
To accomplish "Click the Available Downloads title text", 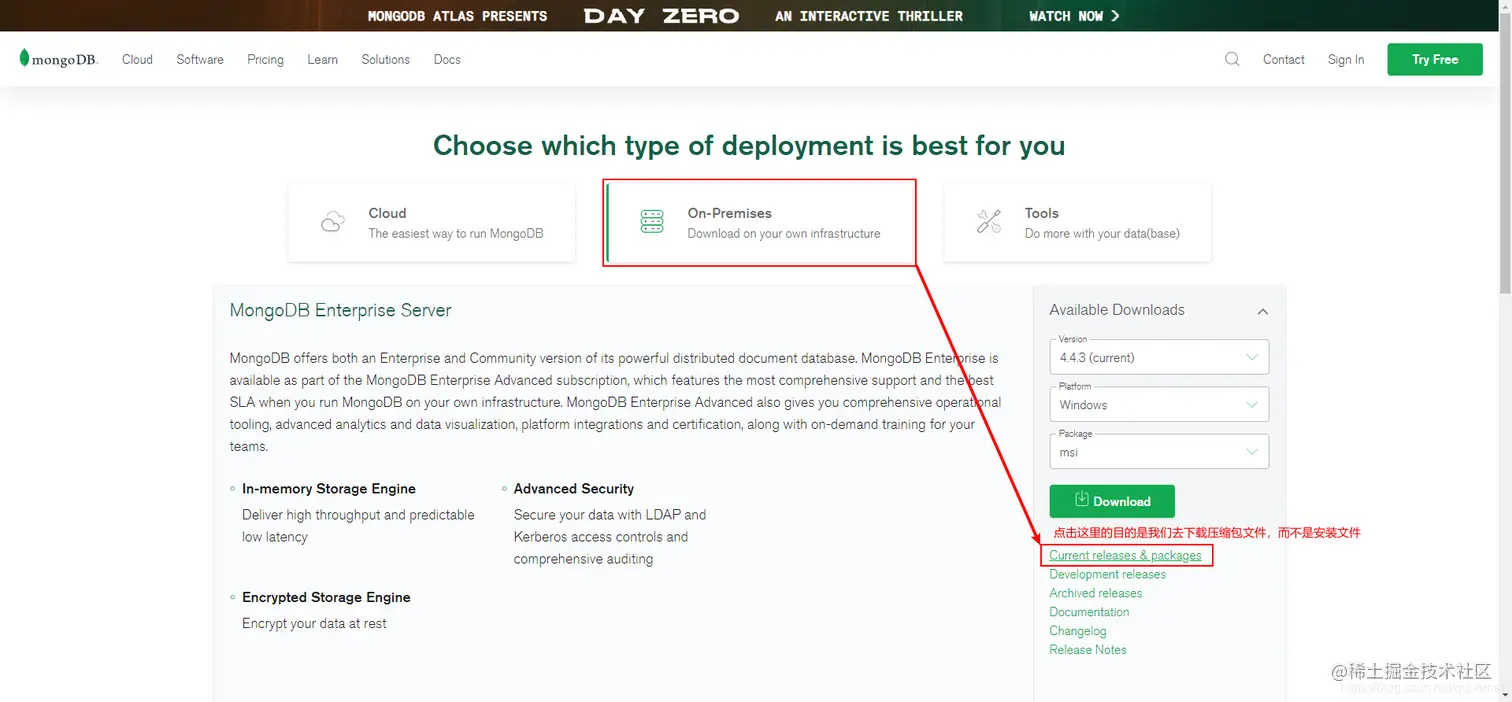I will point(1116,310).
